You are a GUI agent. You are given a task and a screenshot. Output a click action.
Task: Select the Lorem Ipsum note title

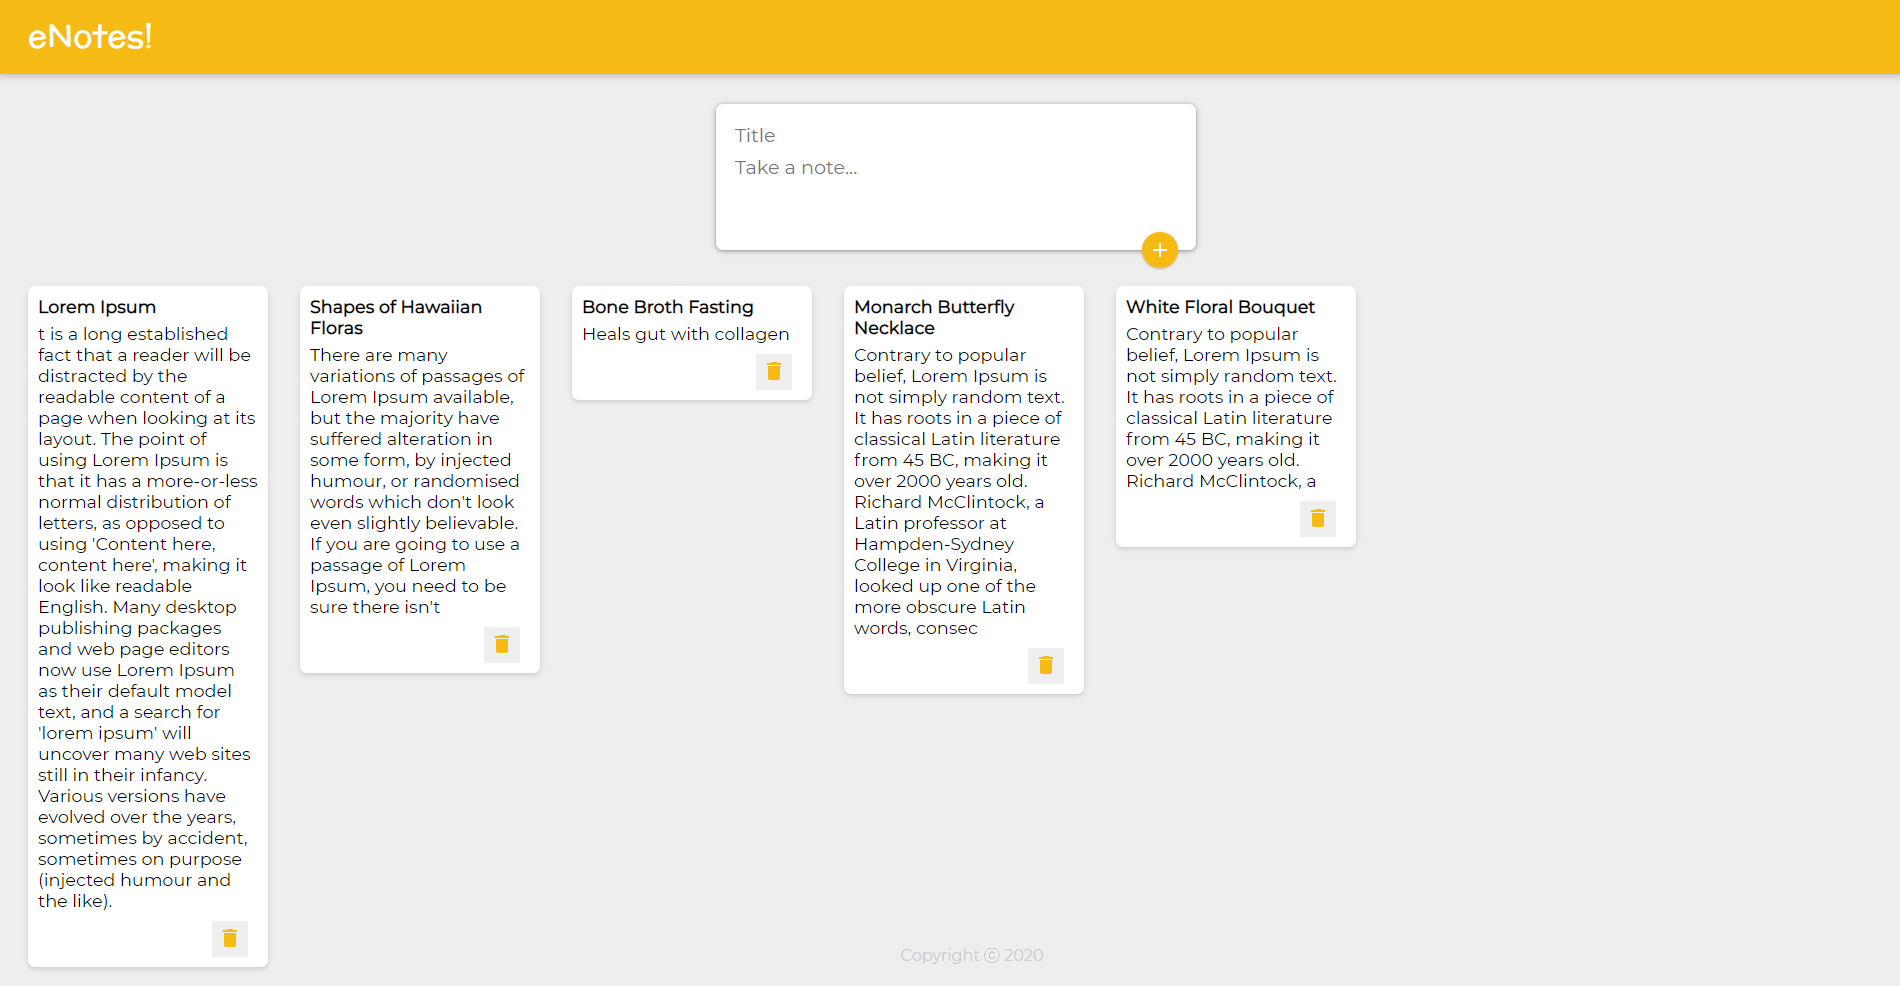coord(97,307)
